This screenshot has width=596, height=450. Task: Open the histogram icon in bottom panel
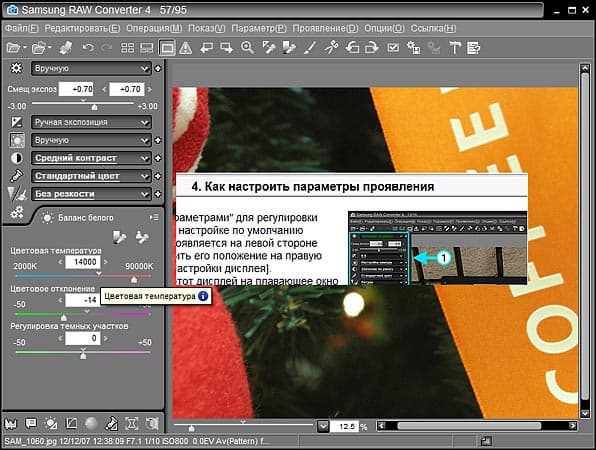click(11, 423)
